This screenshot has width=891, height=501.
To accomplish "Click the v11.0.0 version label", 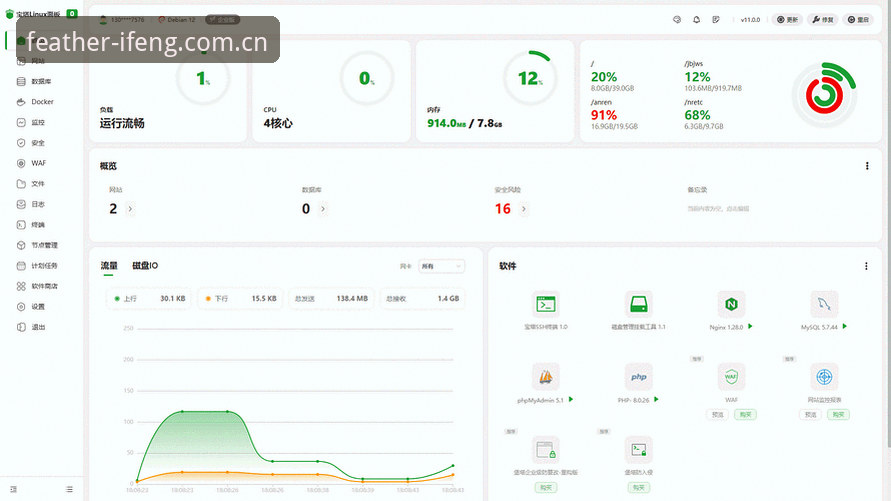I will pos(750,19).
